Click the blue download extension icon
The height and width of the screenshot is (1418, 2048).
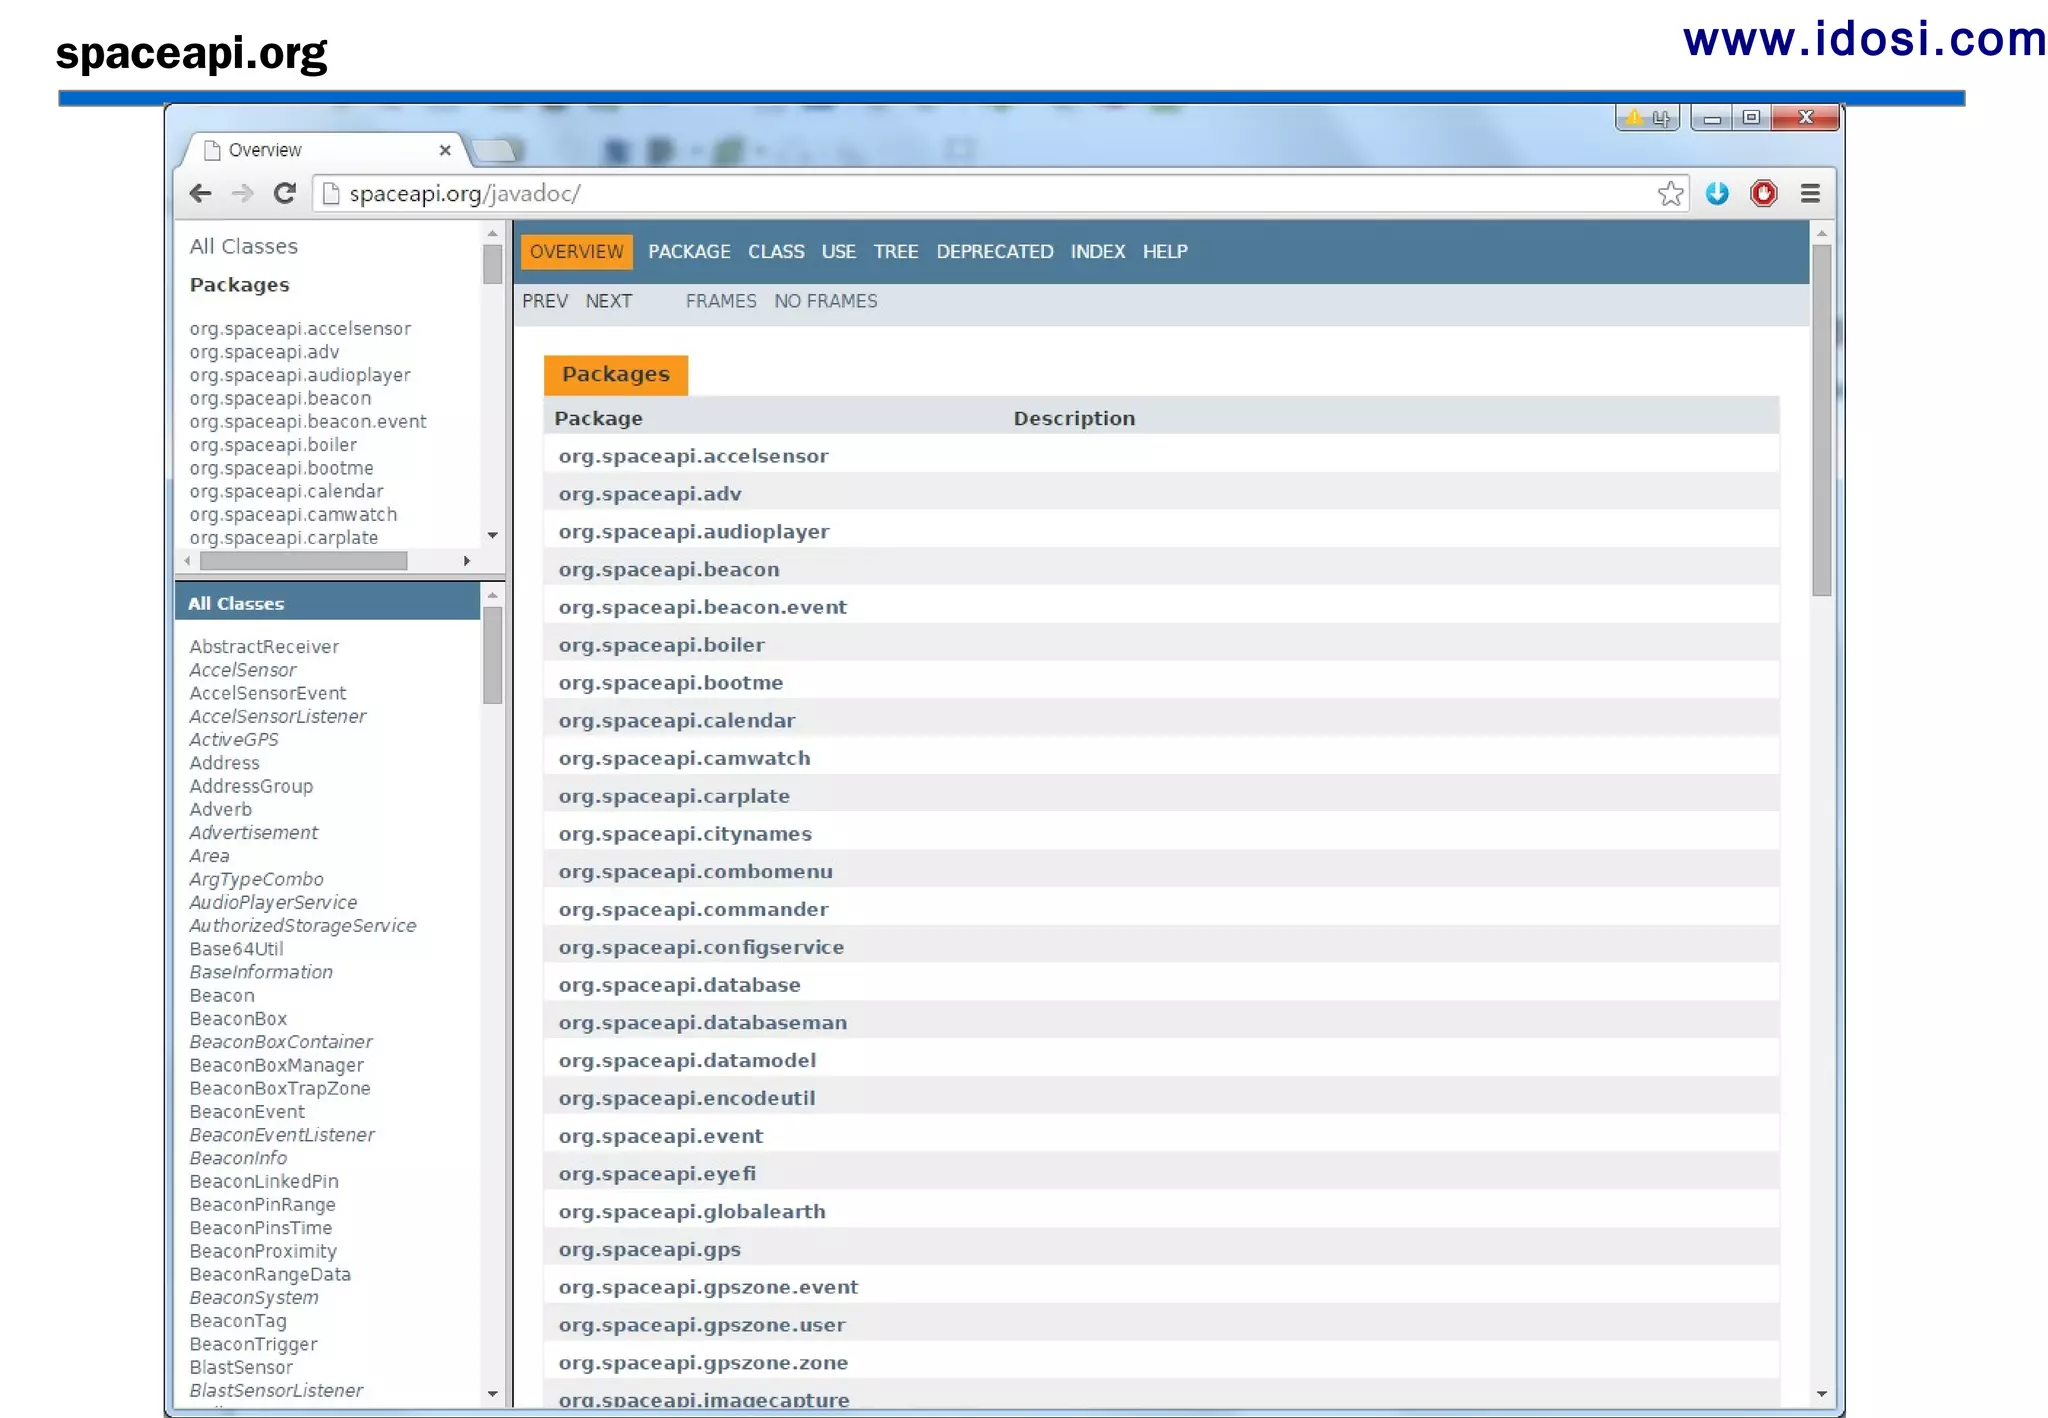click(x=1717, y=193)
